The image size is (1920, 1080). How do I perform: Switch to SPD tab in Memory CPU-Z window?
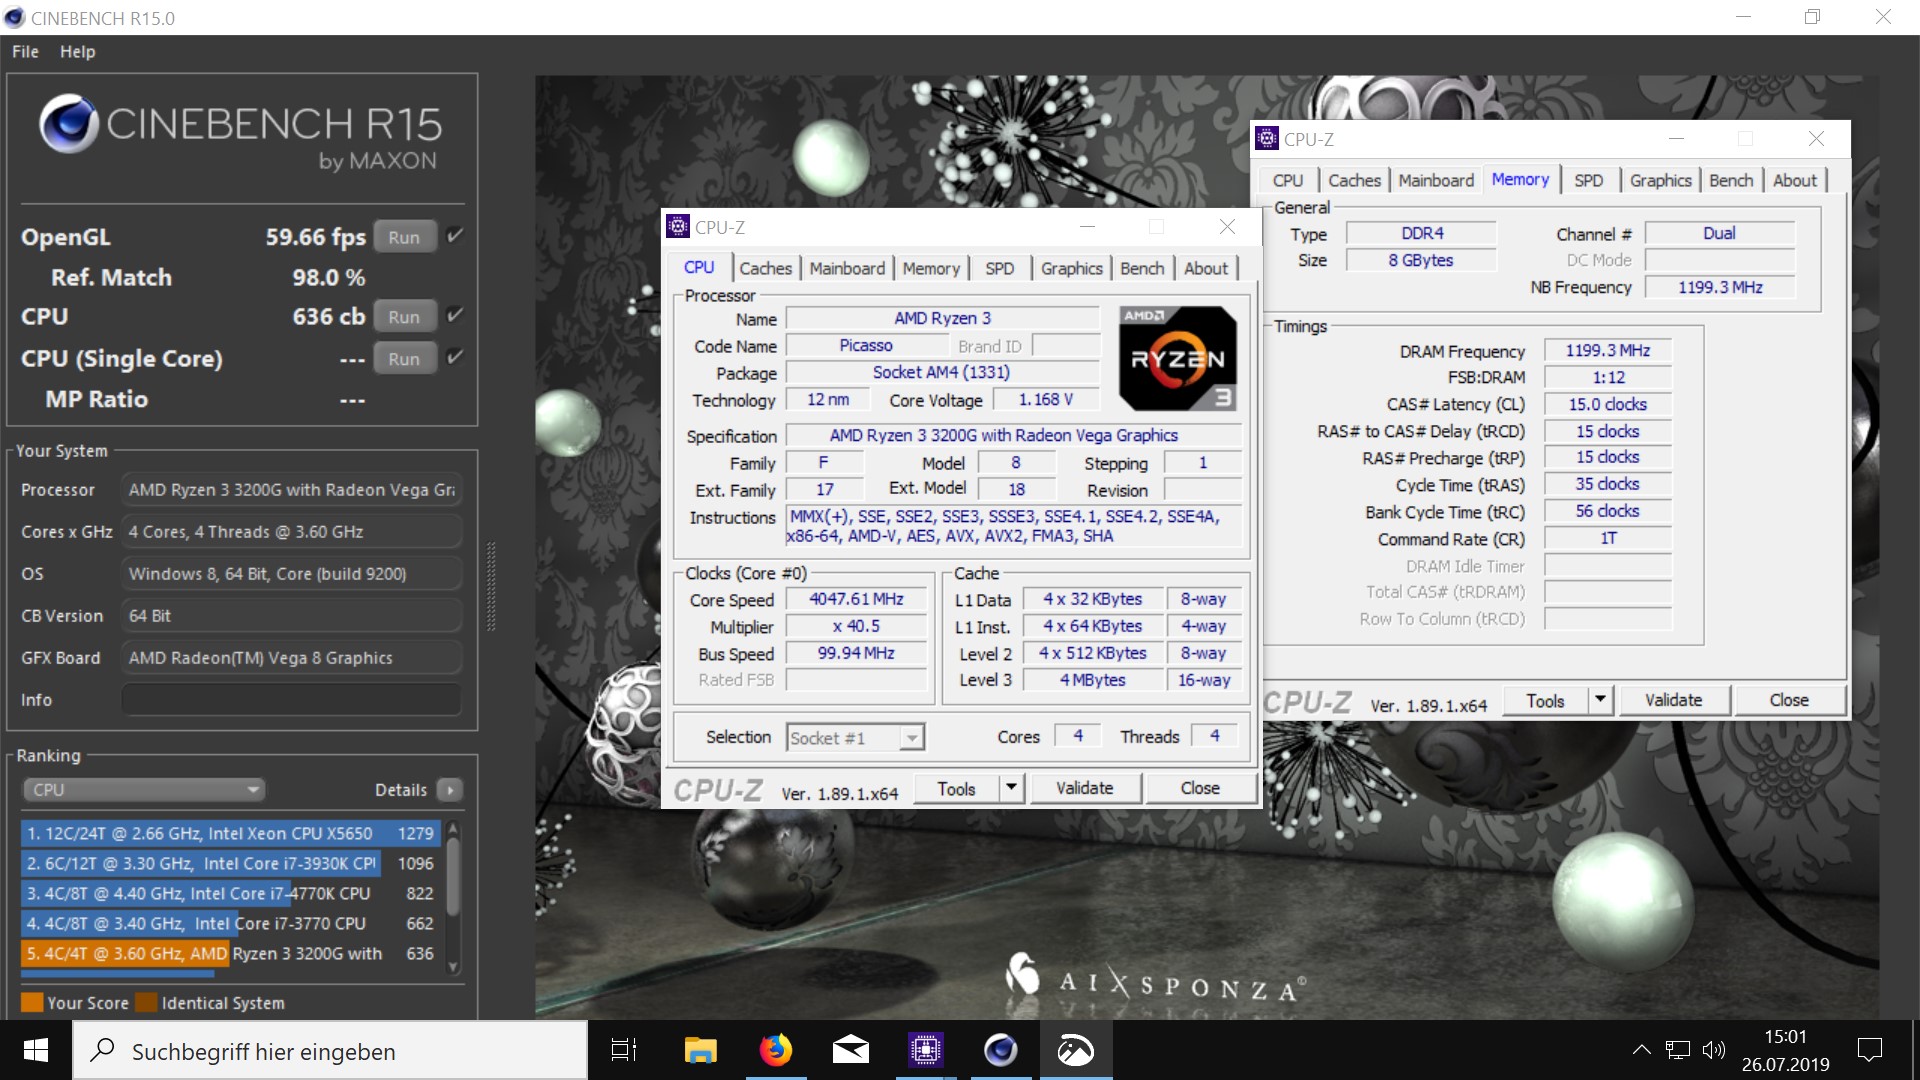tap(1588, 181)
